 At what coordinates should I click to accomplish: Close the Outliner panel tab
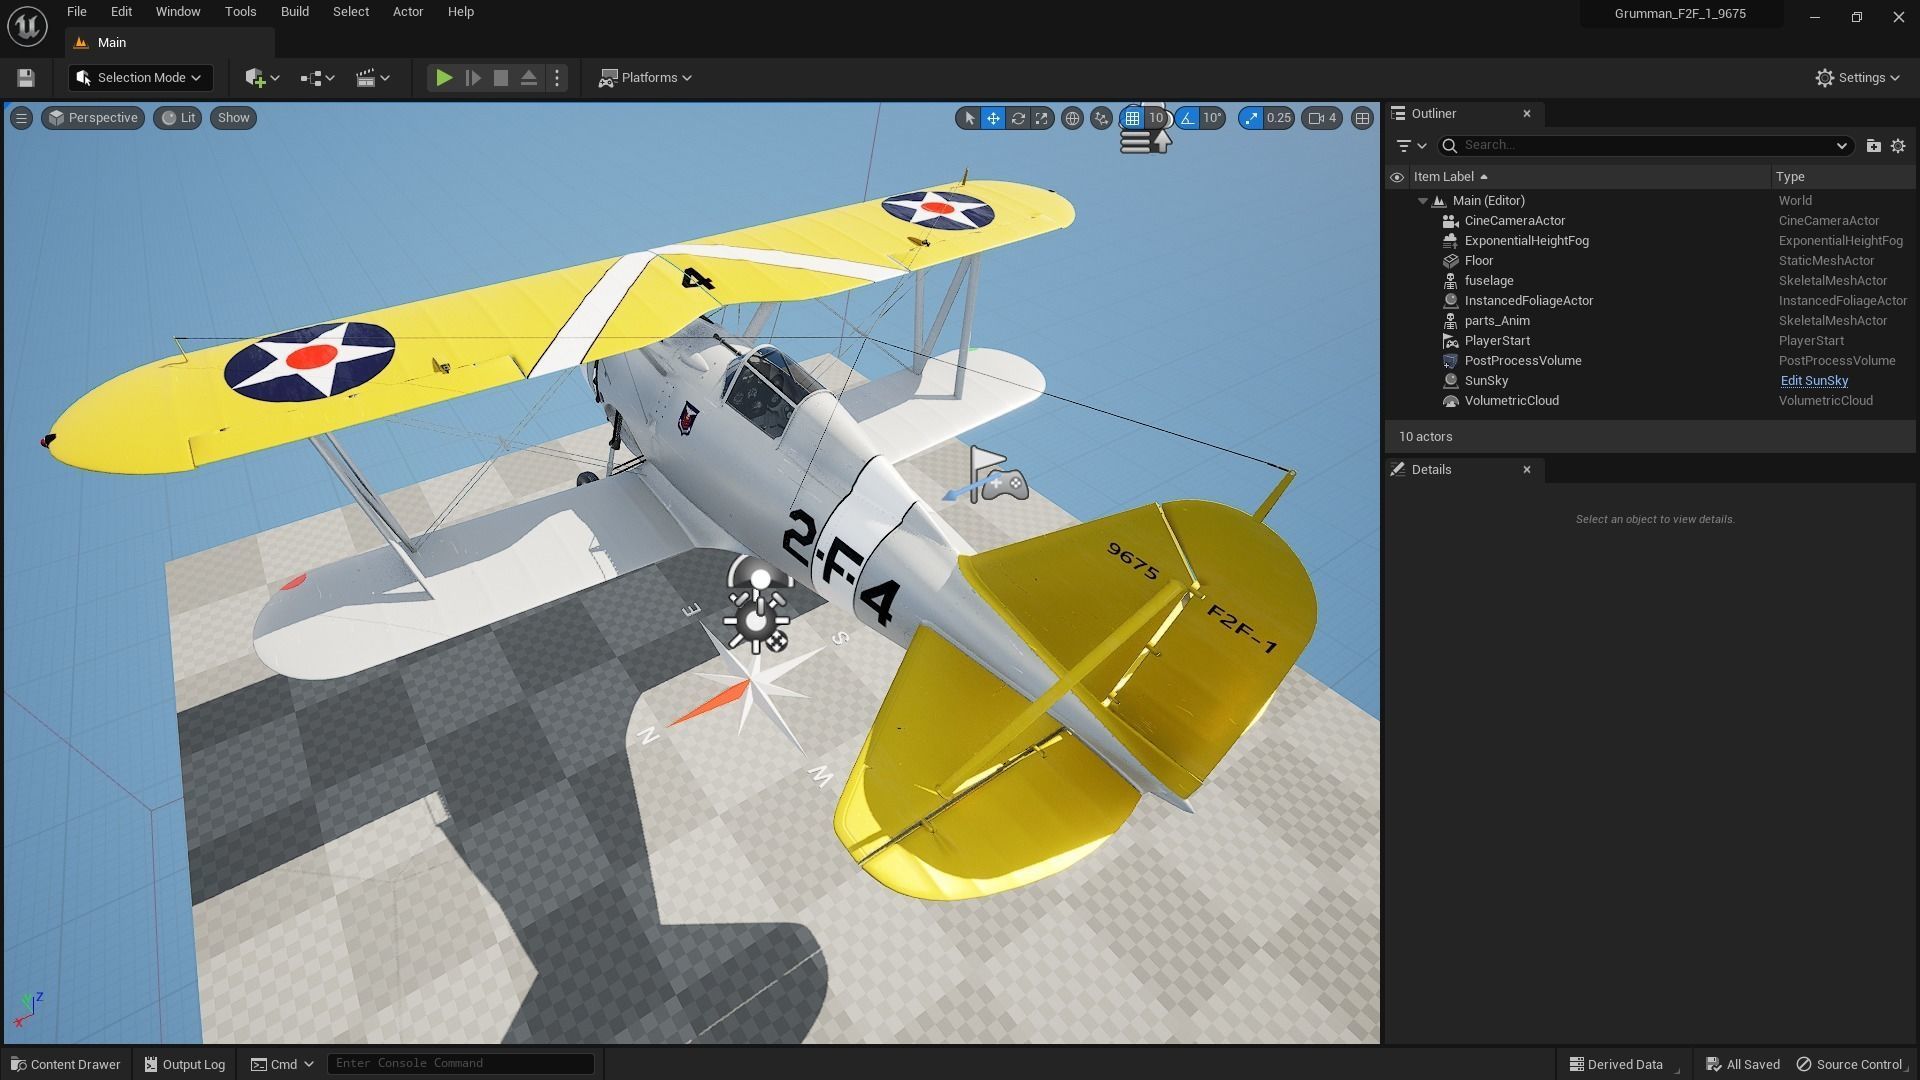[x=1527, y=114]
